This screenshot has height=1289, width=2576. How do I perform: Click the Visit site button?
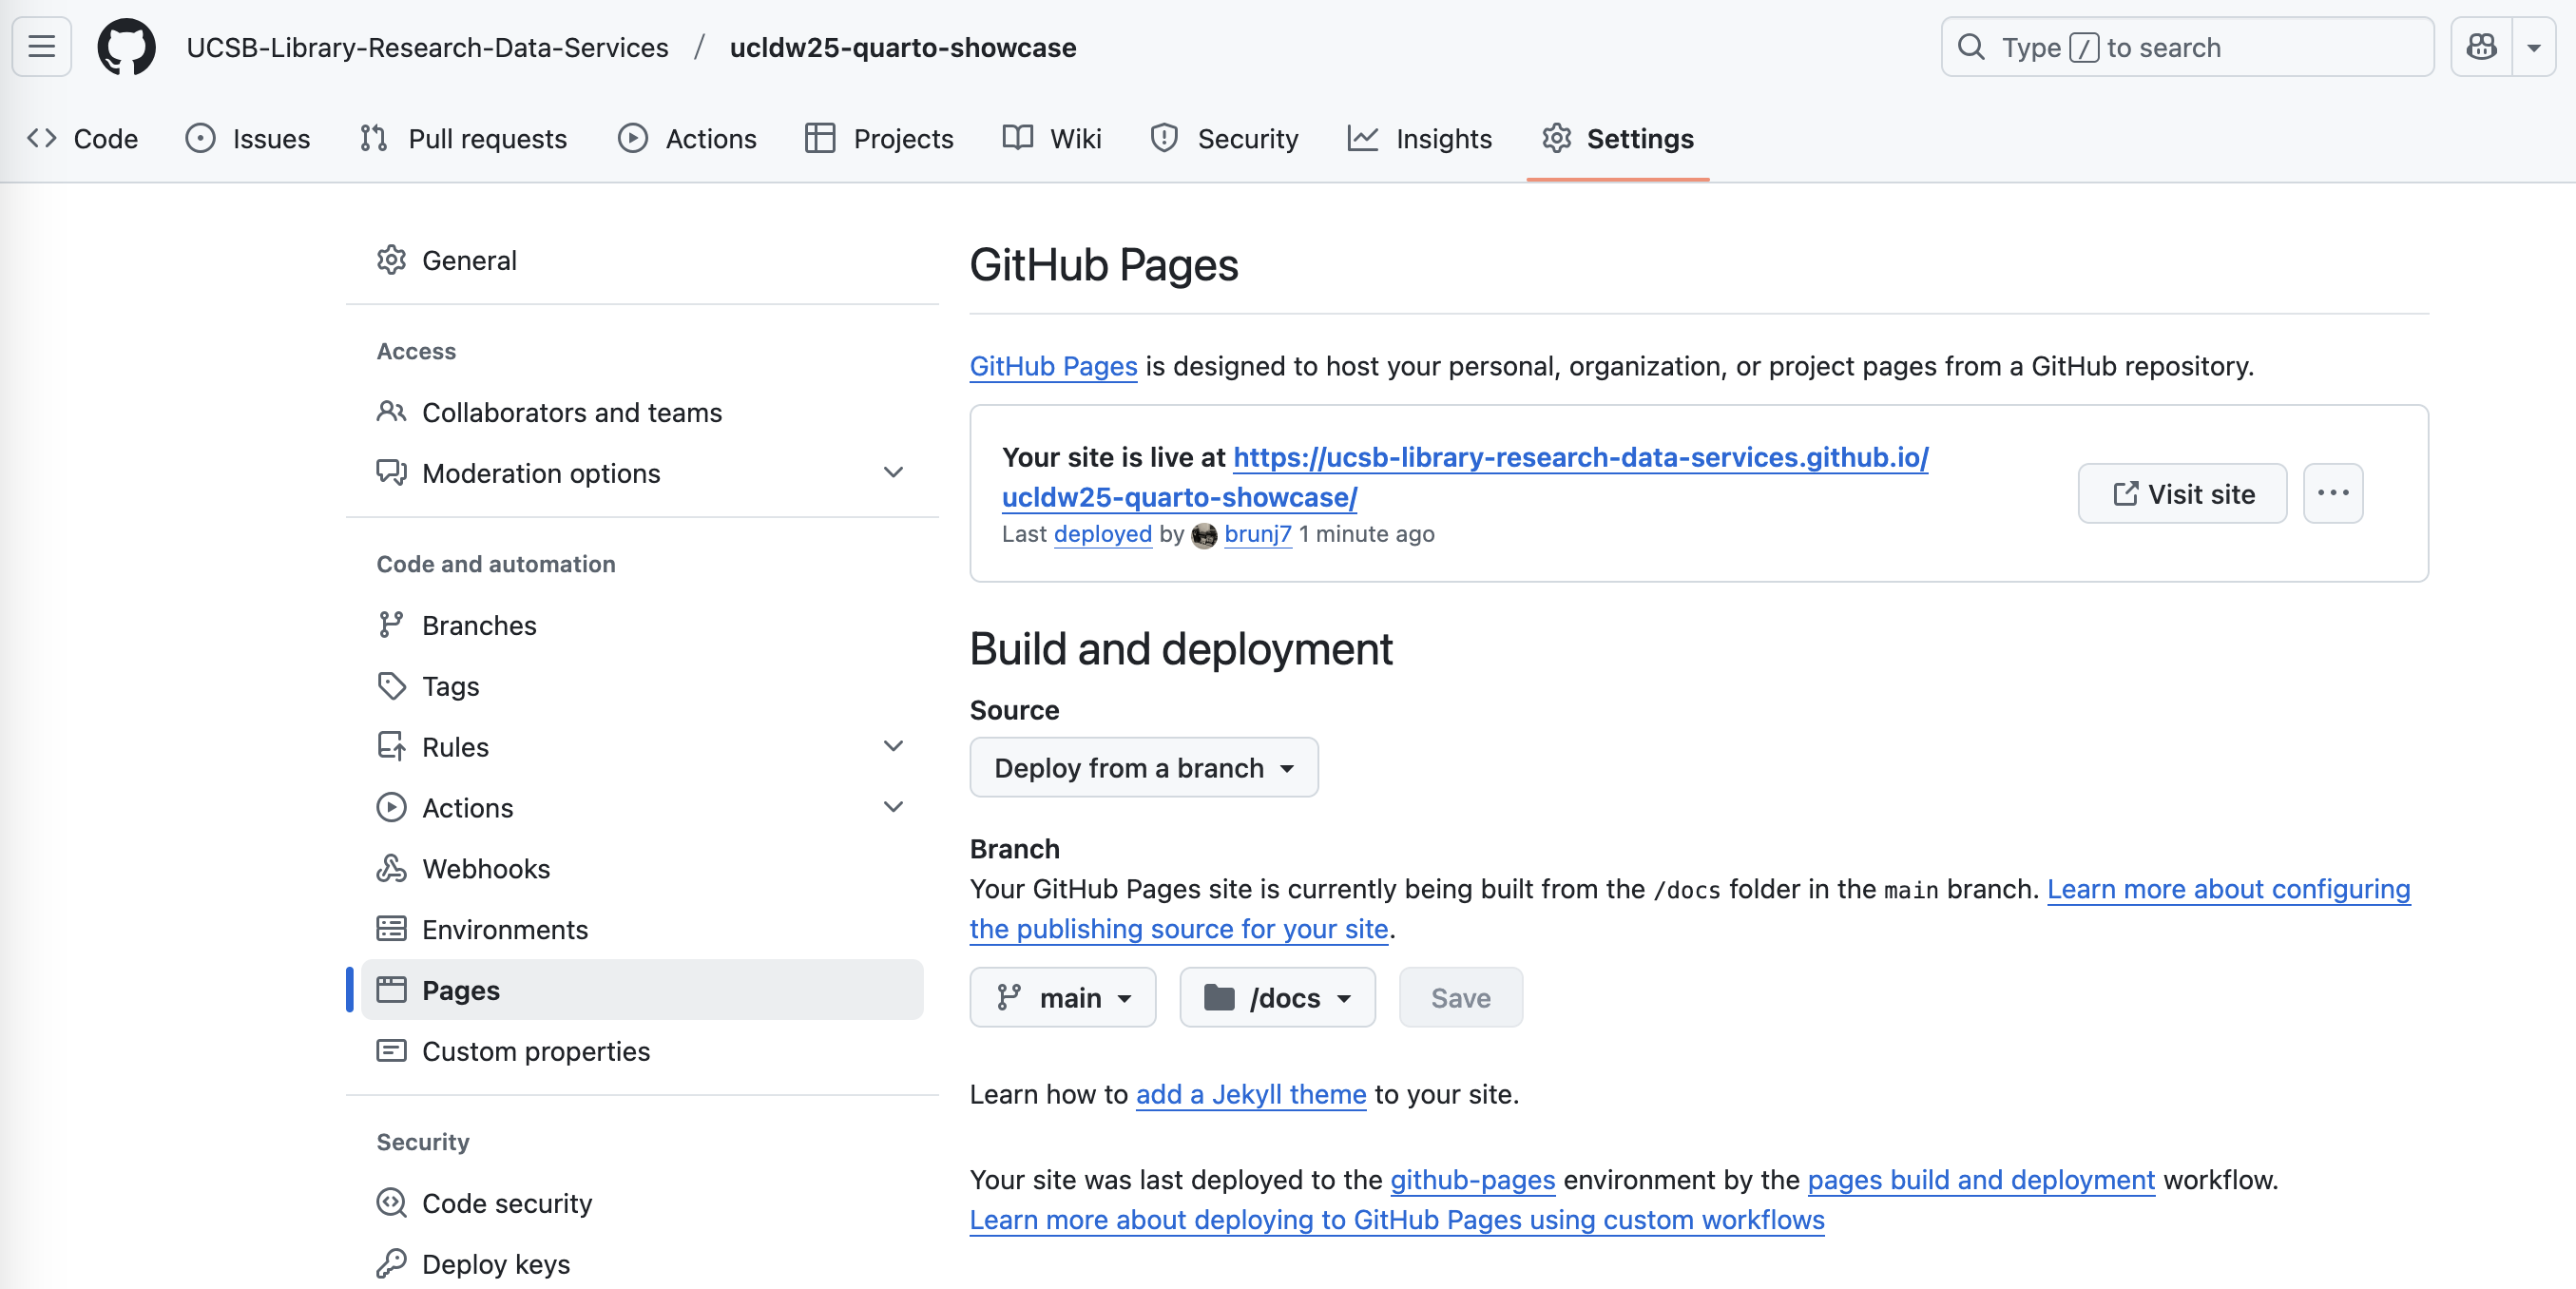point(2182,493)
